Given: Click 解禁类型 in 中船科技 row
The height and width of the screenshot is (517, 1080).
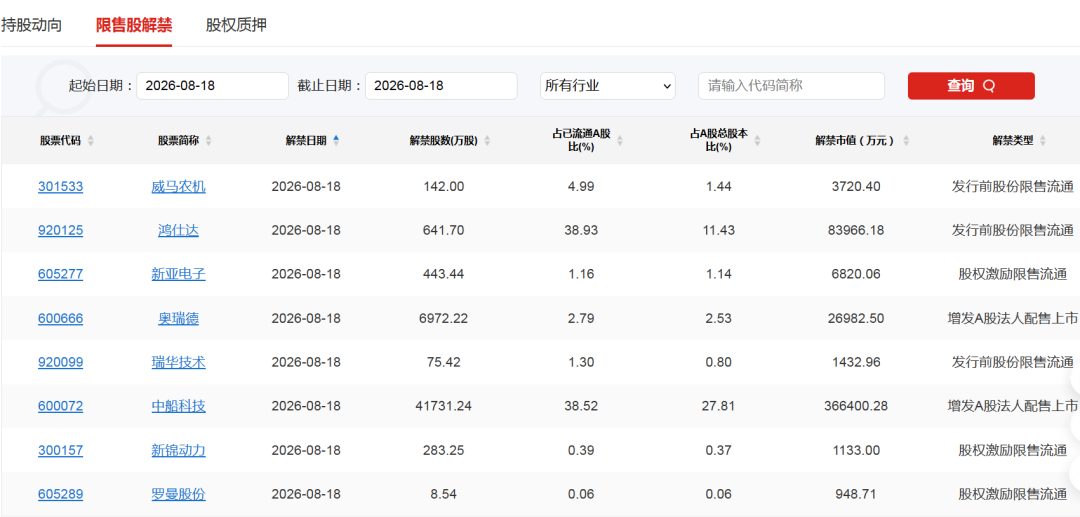Looking at the screenshot, I should [x=1012, y=406].
